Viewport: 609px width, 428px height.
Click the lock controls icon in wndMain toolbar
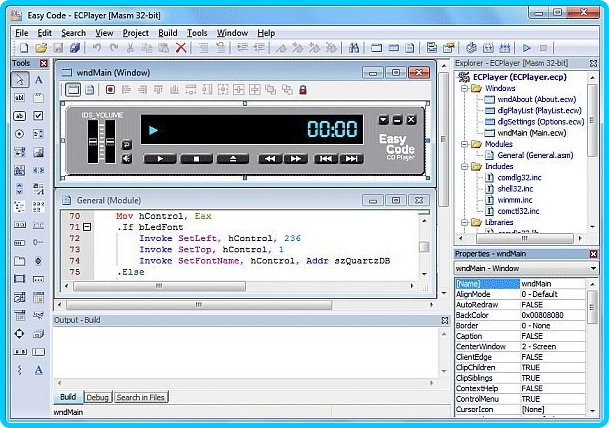point(303,90)
